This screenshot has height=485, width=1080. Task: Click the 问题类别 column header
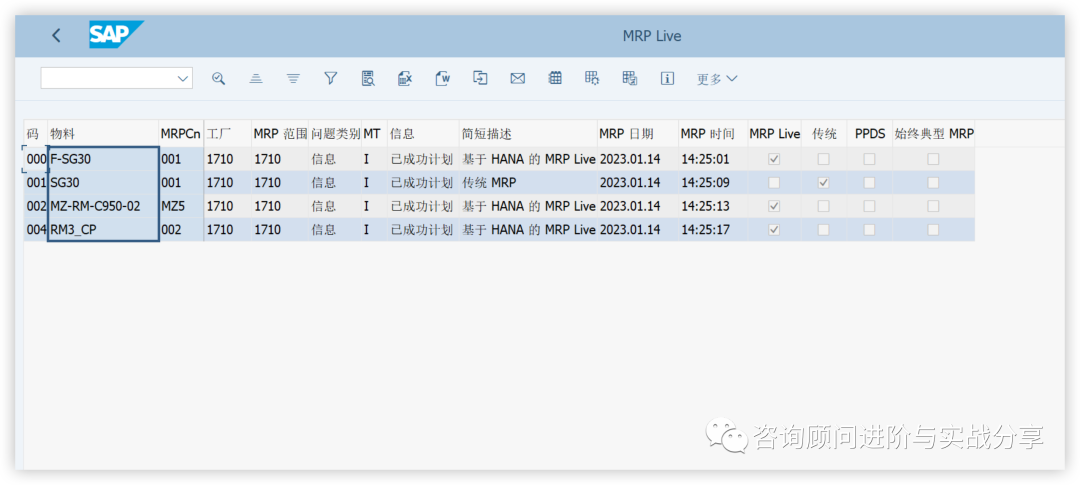pos(335,134)
